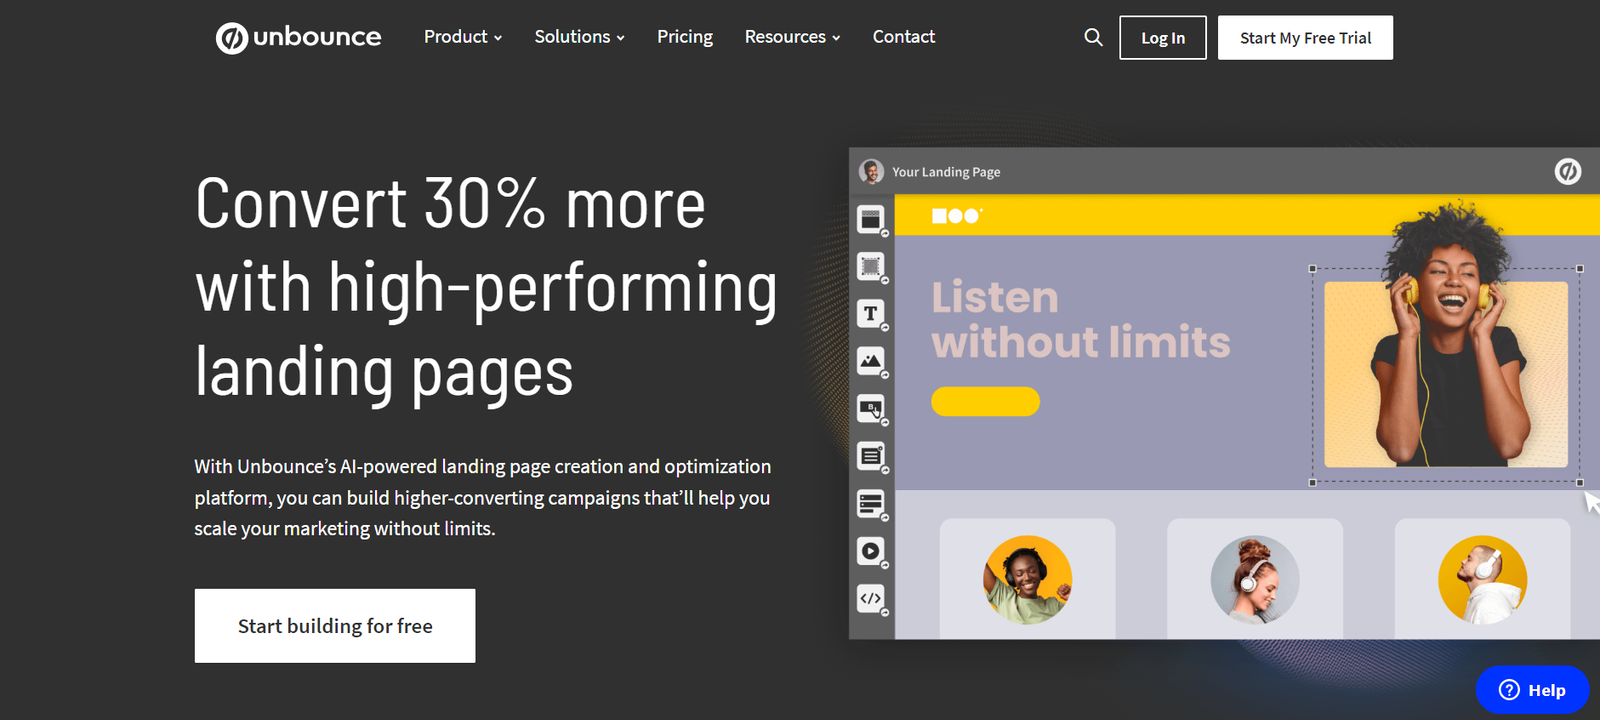Screen dimensions: 1600x720
Task: Click the Unbounce logo in header
Action: pyautogui.click(x=298, y=38)
